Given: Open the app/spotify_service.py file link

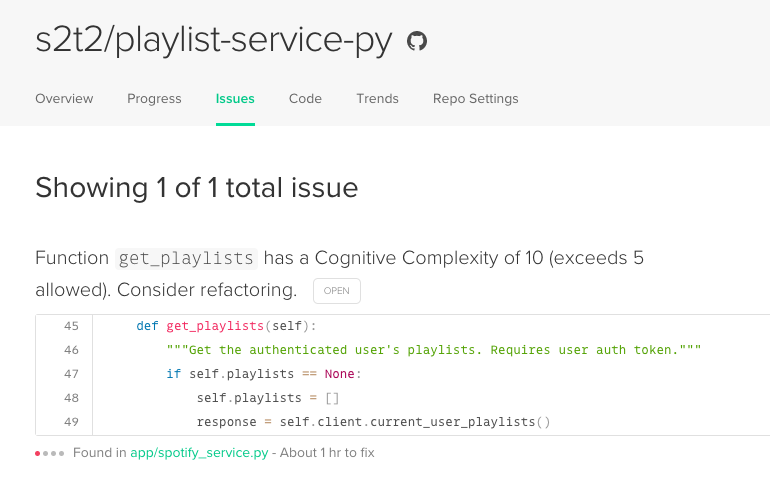Looking at the screenshot, I should (199, 453).
